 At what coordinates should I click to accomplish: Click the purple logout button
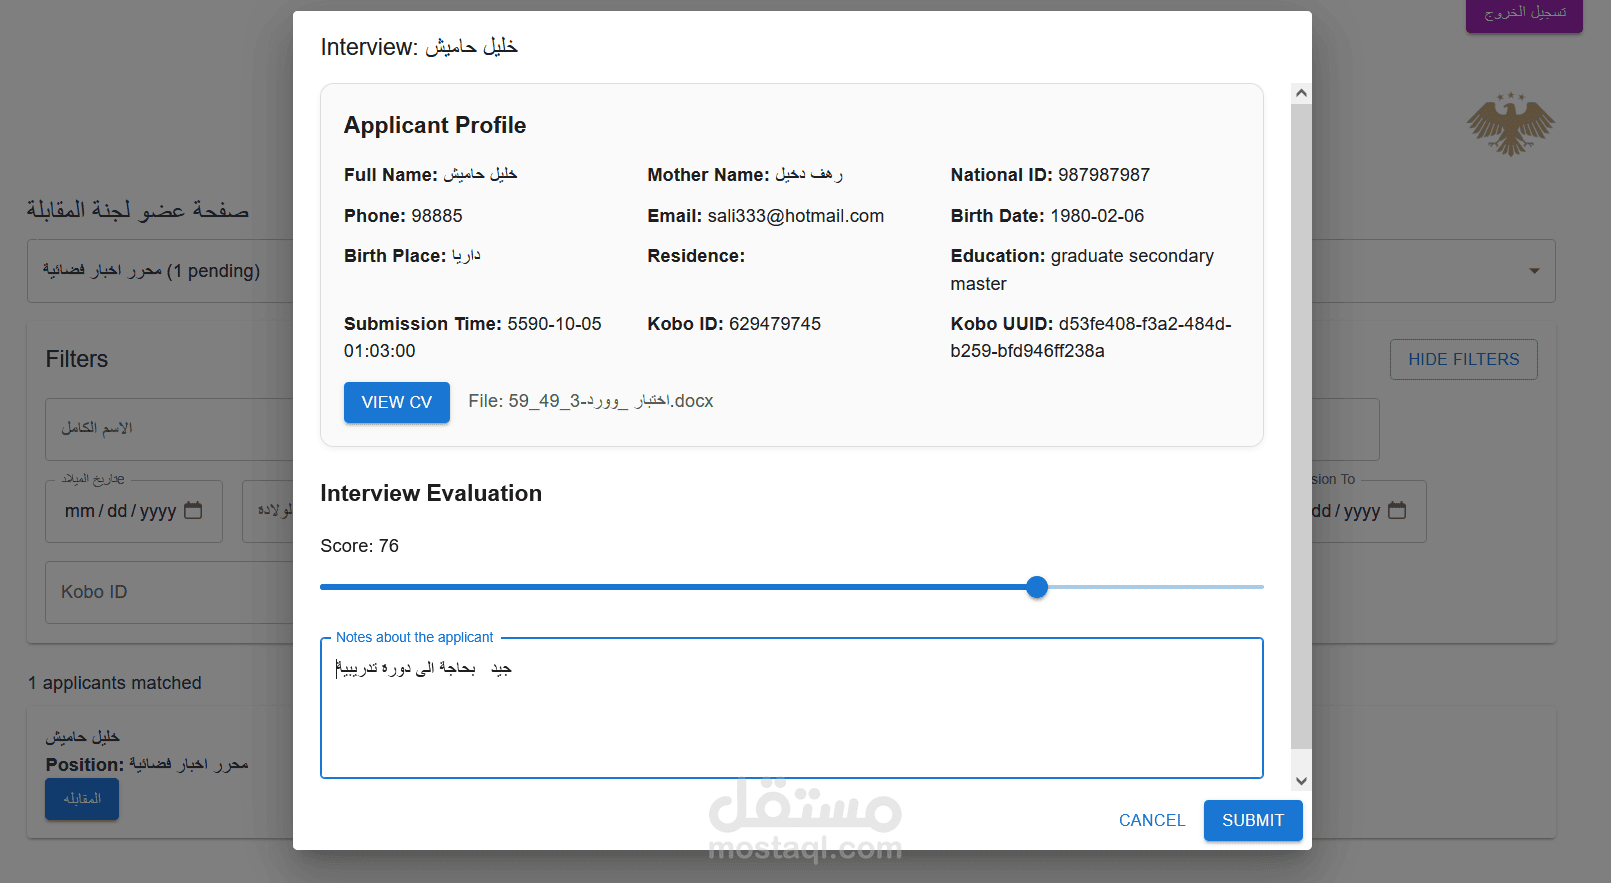1524,14
